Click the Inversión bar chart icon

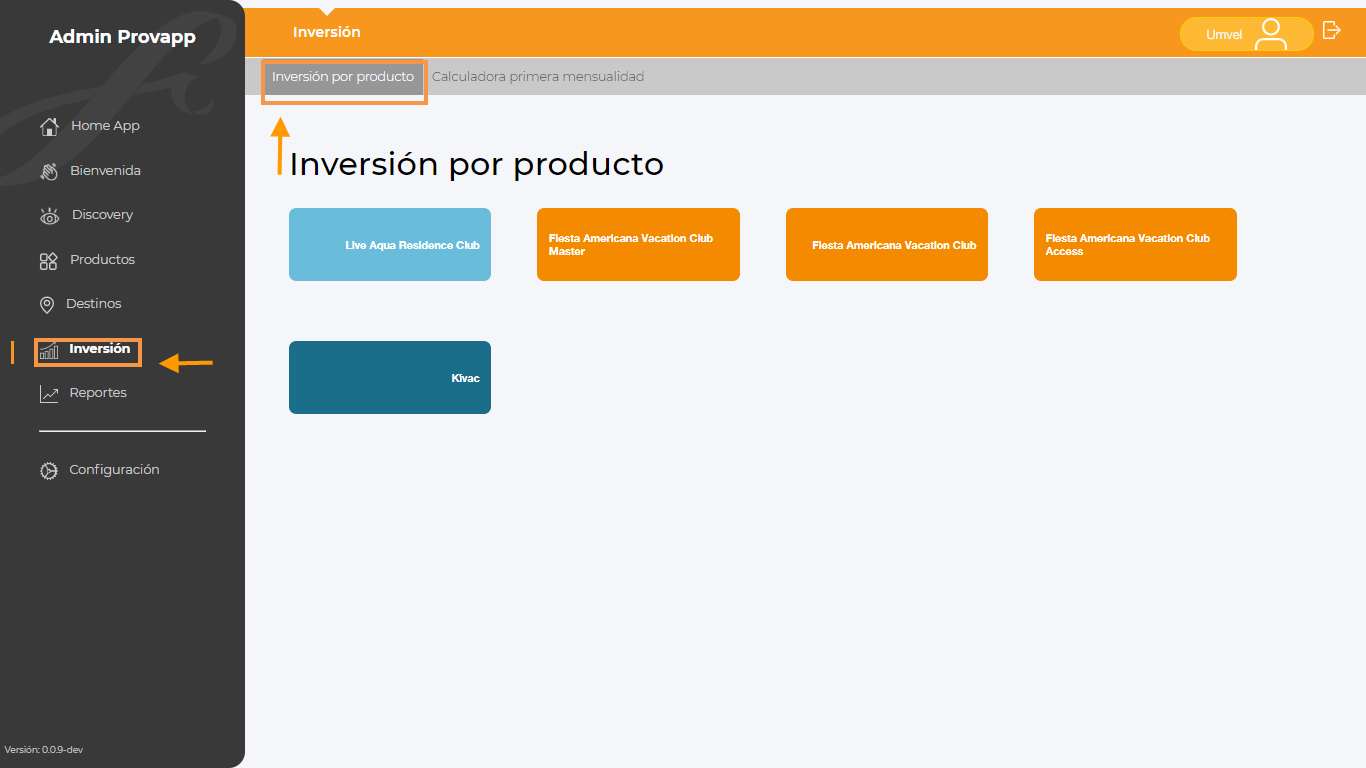pos(48,350)
